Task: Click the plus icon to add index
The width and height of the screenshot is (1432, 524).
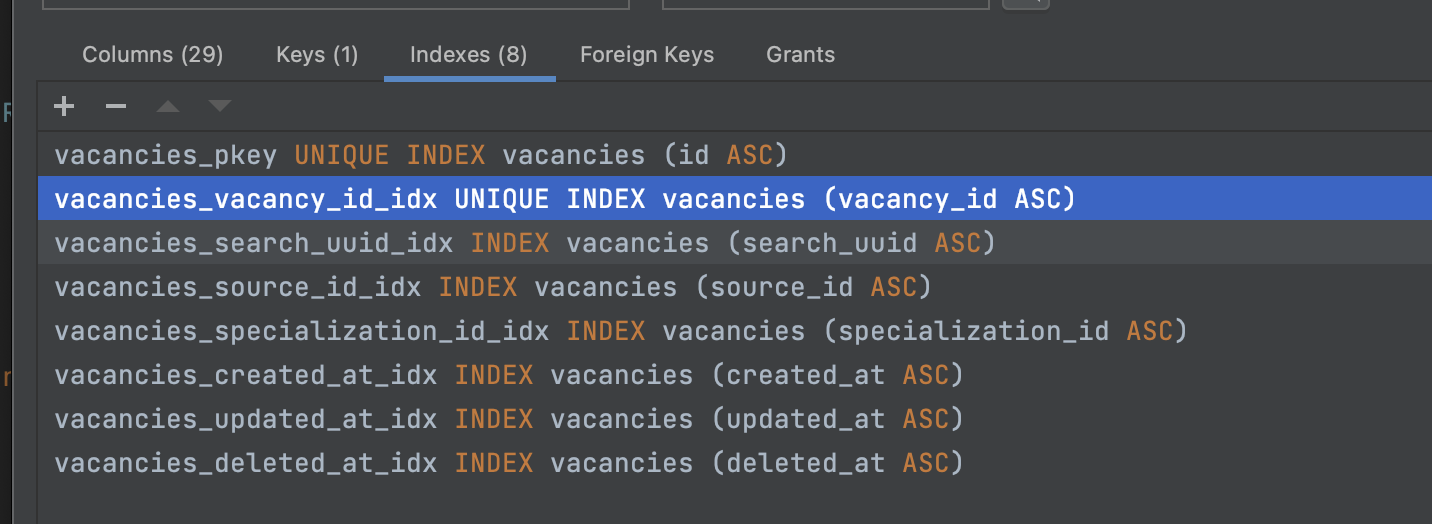Action: coord(64,106)
